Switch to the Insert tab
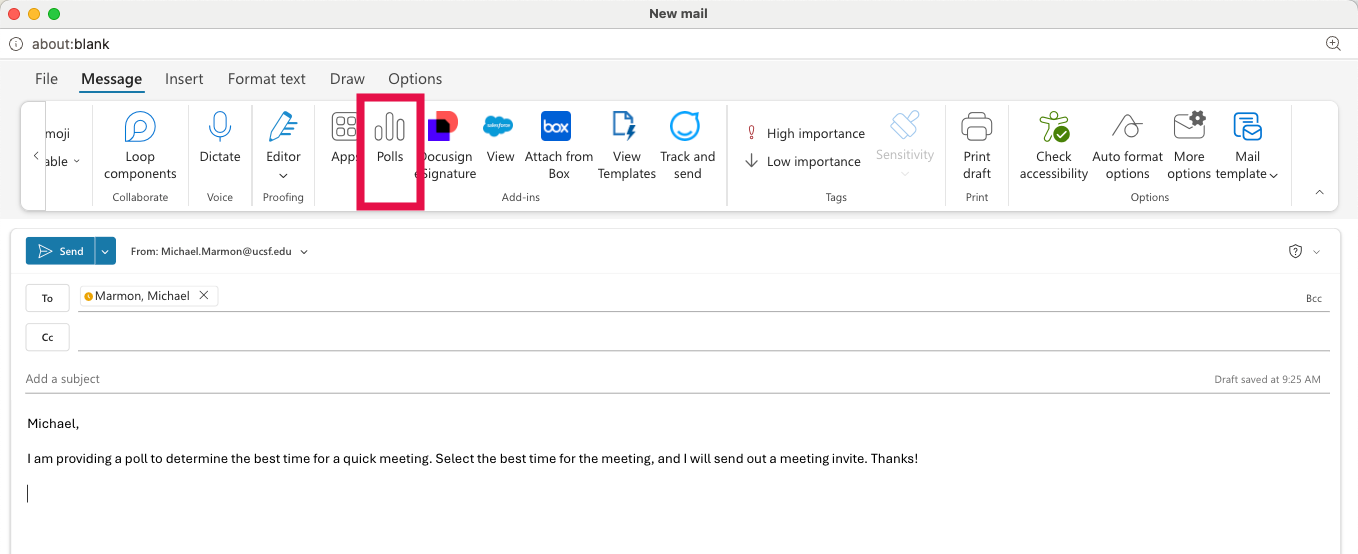 coord(184,79)
